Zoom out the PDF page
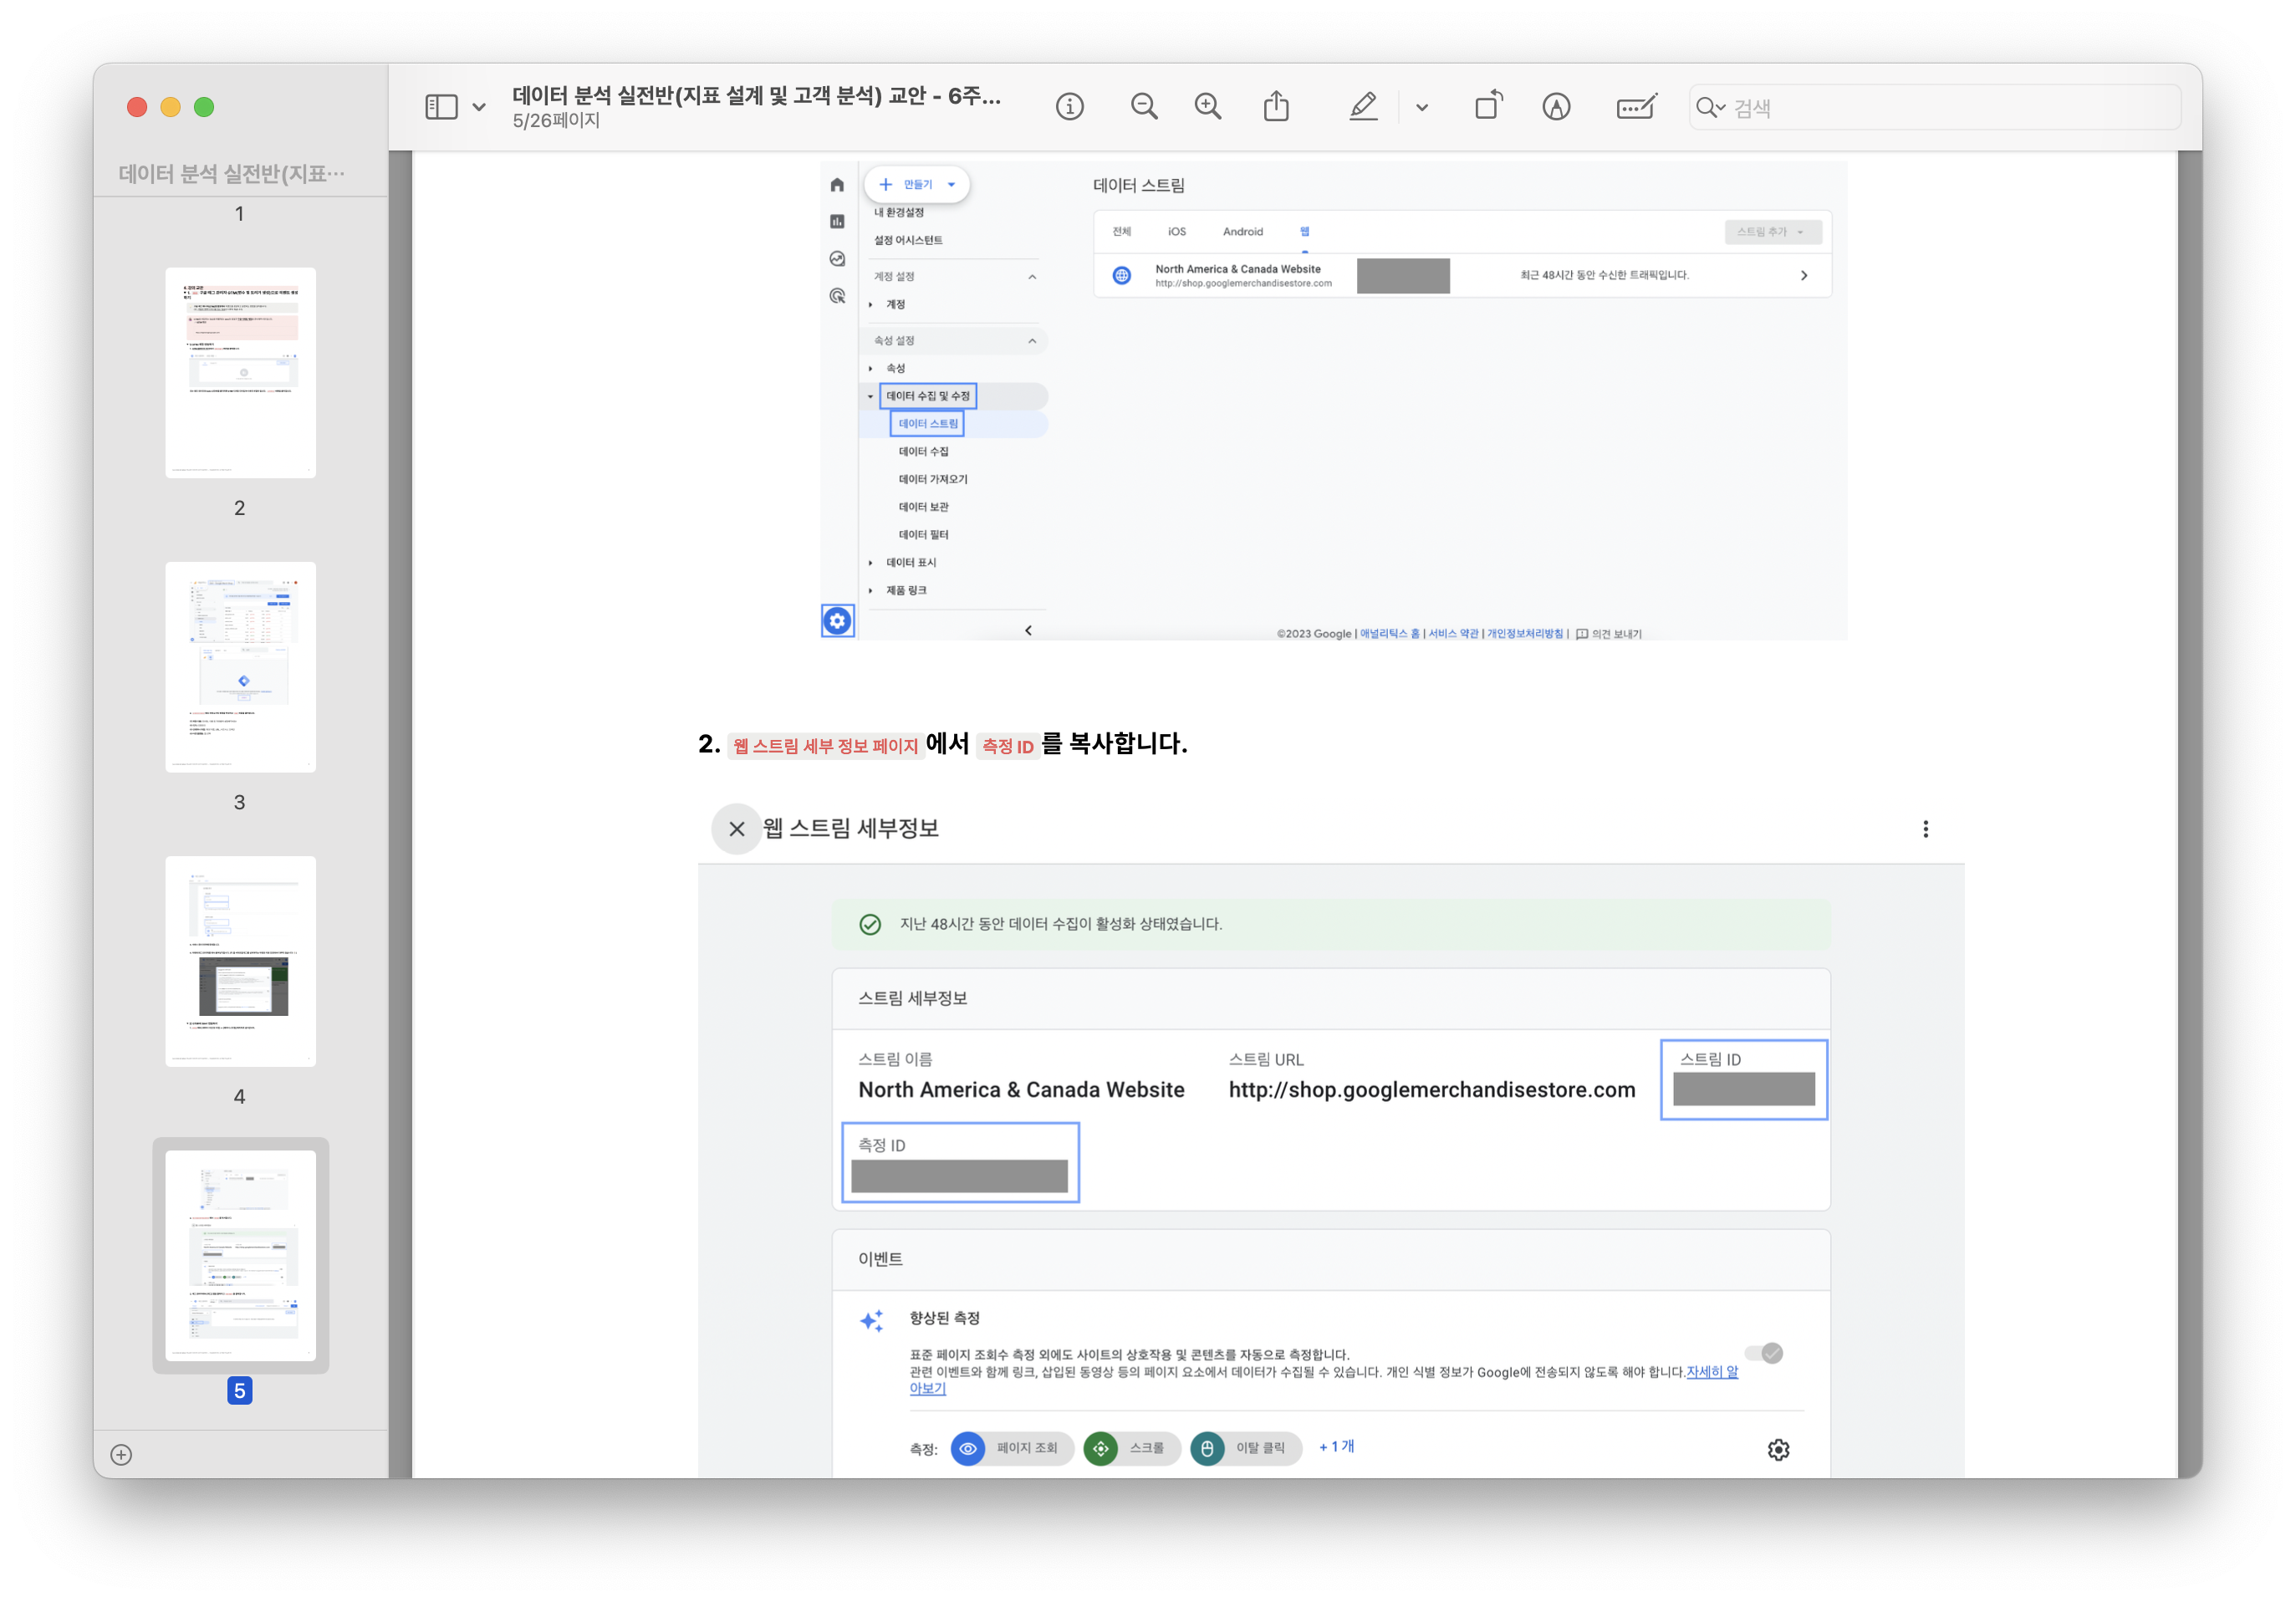 click(1144, 107)
